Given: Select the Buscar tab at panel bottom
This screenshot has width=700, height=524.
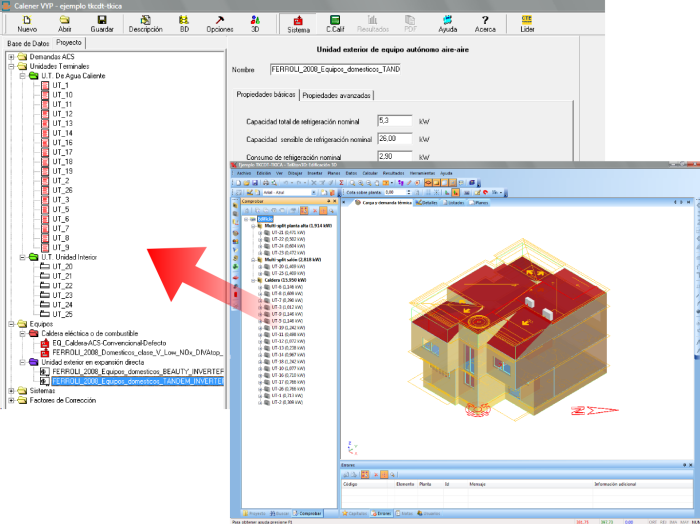Looking at the screenshot, I should click(279, 514).
